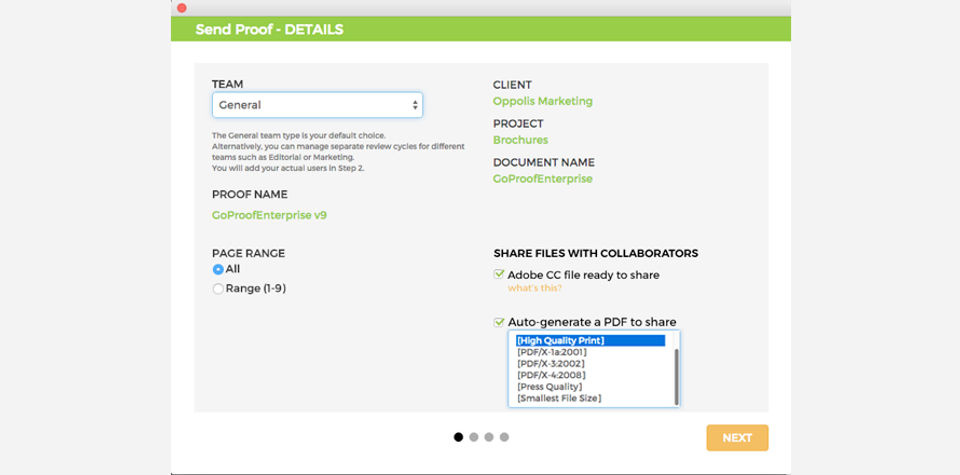Select [PDF/X-4:2008] preset in list
The image size is (960, 475).
coord(551,375)
